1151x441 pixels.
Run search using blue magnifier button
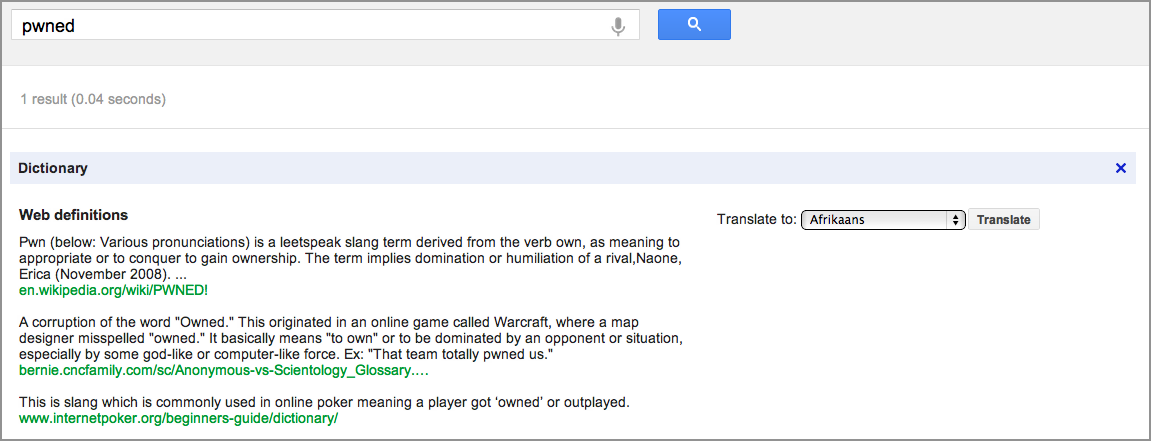coord(694,24)
